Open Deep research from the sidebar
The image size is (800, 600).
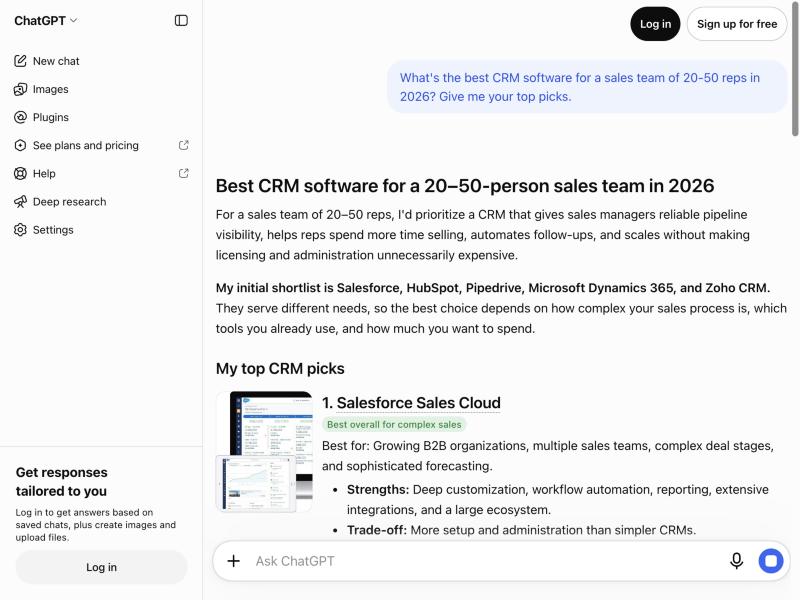pyautogui.click(x=69, y=202)
